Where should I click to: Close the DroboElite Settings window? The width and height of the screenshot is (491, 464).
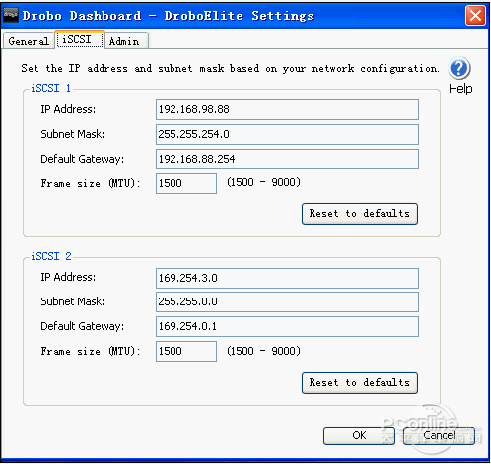475,15
